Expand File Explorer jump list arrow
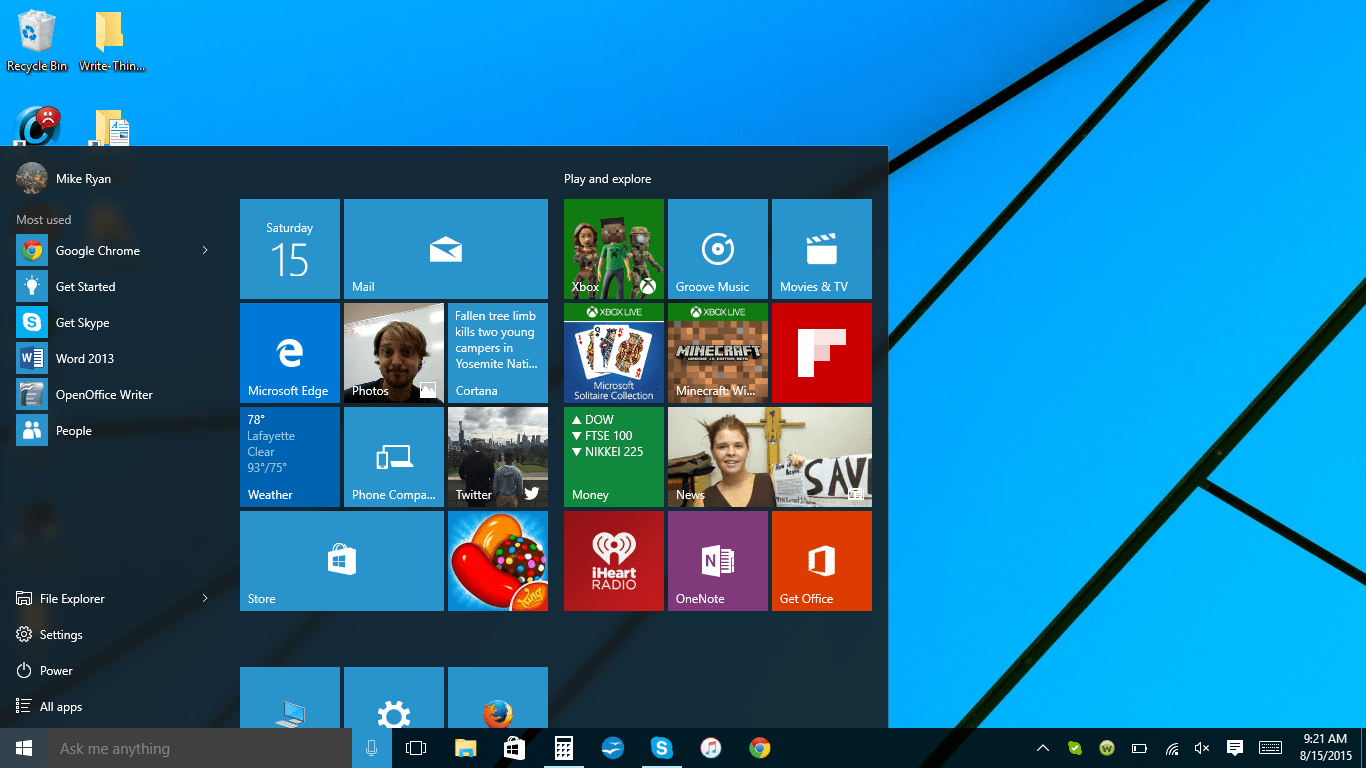This screenshot has width=1366, height=768. tap(205, 599)
